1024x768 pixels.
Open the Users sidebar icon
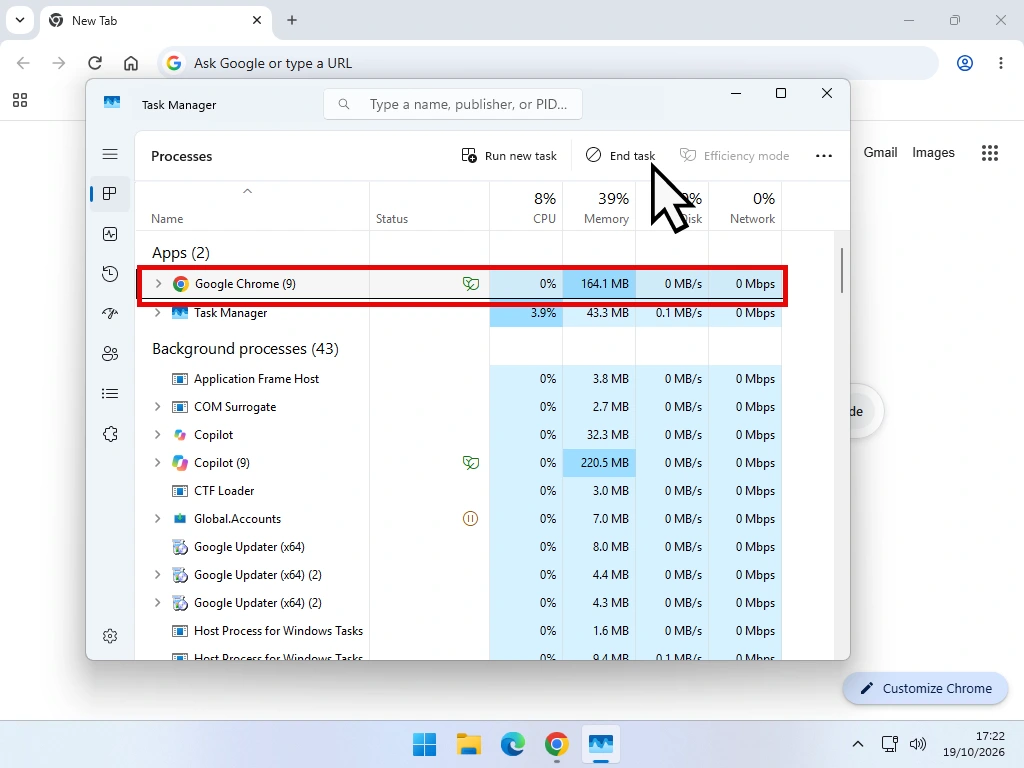pos(110,354)
